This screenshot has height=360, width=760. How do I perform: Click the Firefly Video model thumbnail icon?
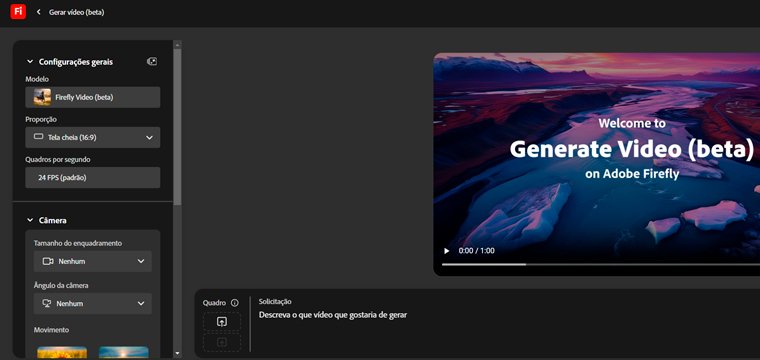tap(42, 97)
